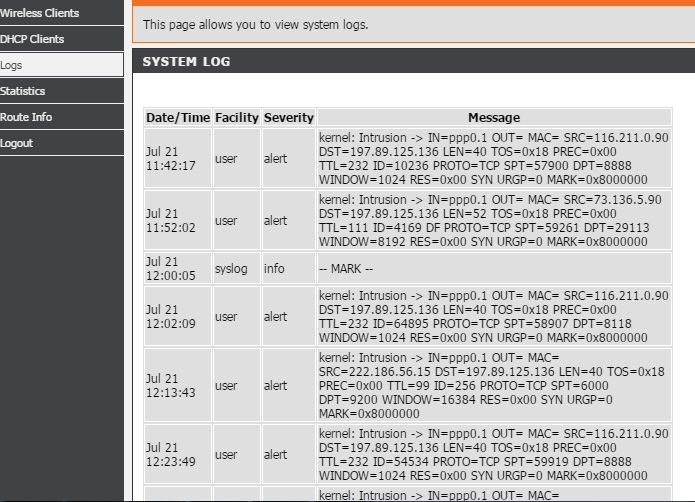Click the Severity column header
695x502 pixels.
click(288, 118)
